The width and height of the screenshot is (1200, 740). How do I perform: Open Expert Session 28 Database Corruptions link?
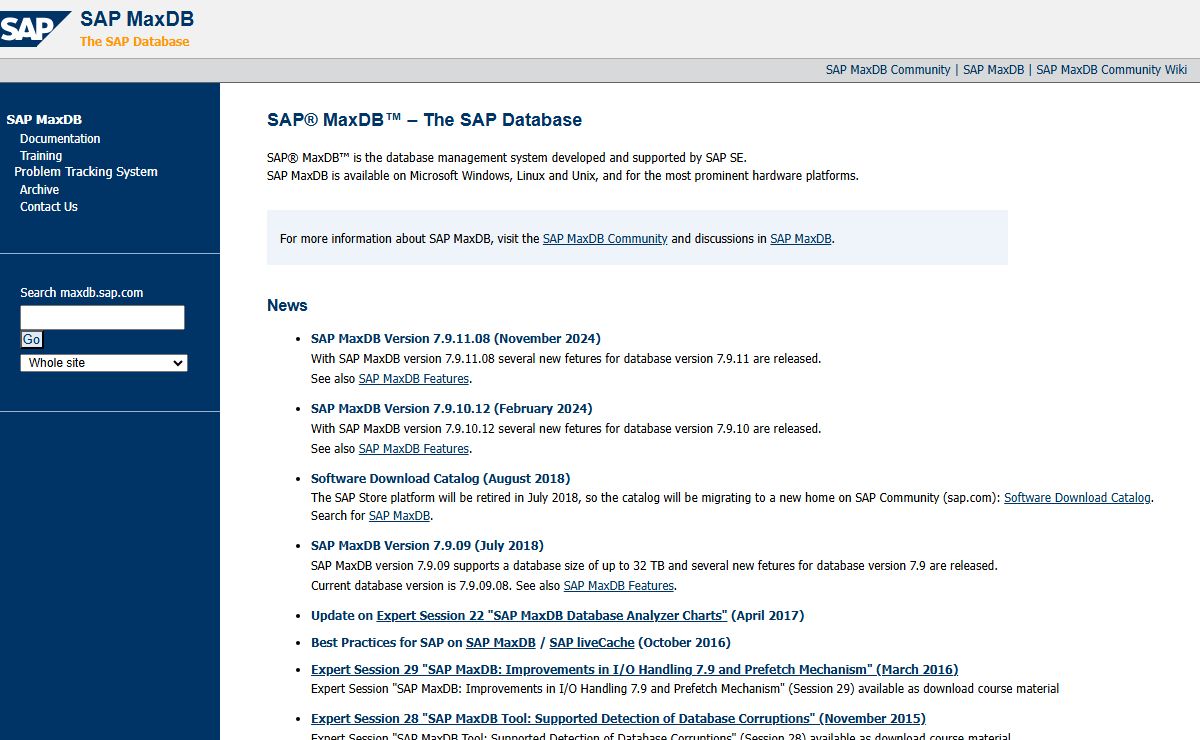click(618, 719)
